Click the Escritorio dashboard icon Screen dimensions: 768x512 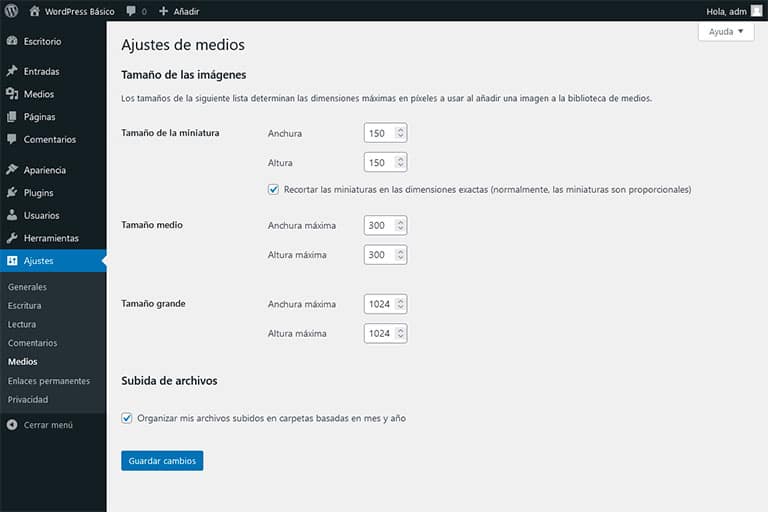[x=12, y=41]
